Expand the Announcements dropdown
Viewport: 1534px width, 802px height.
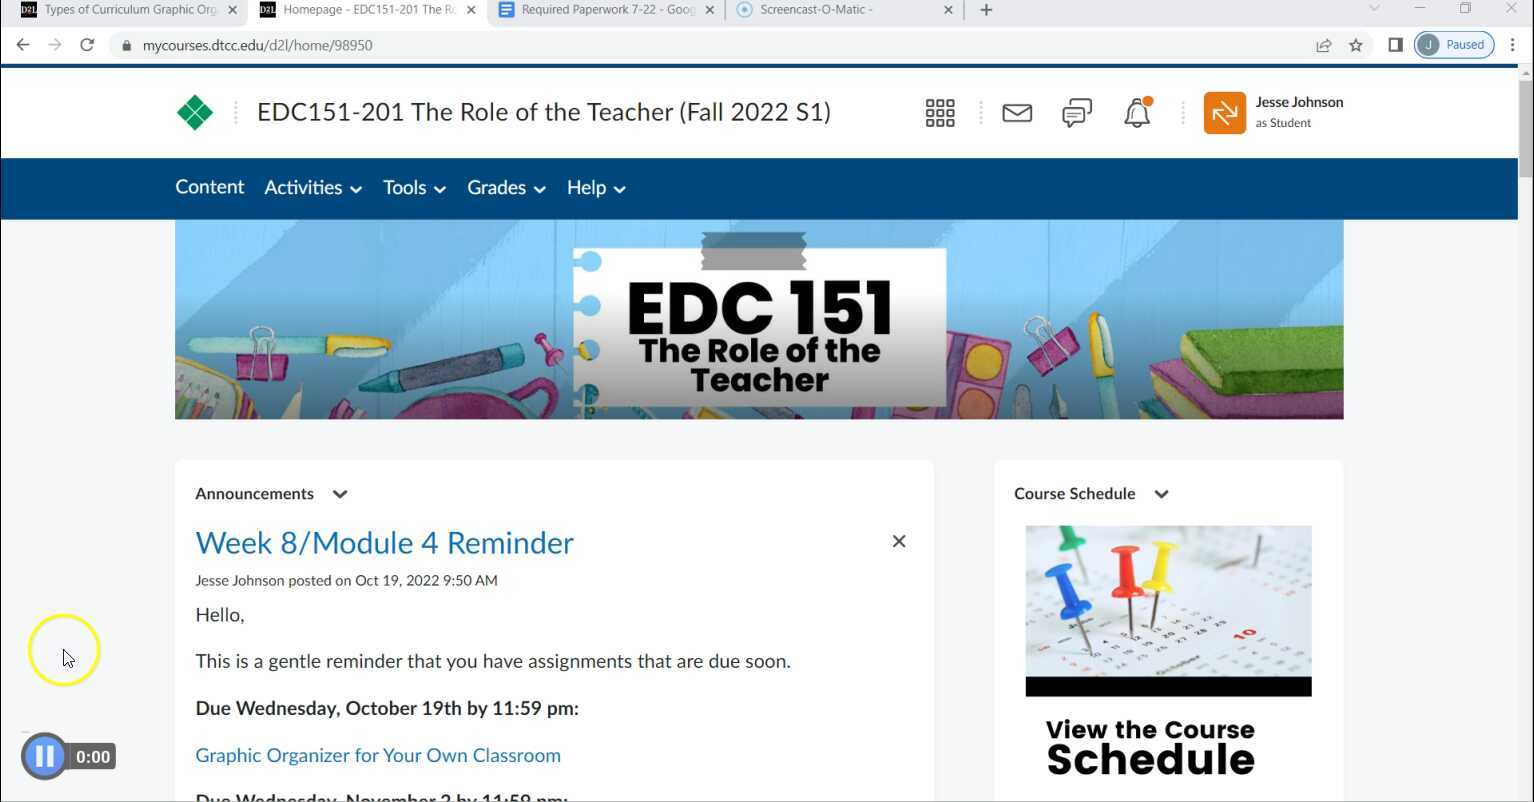click(x=339, y=493)
